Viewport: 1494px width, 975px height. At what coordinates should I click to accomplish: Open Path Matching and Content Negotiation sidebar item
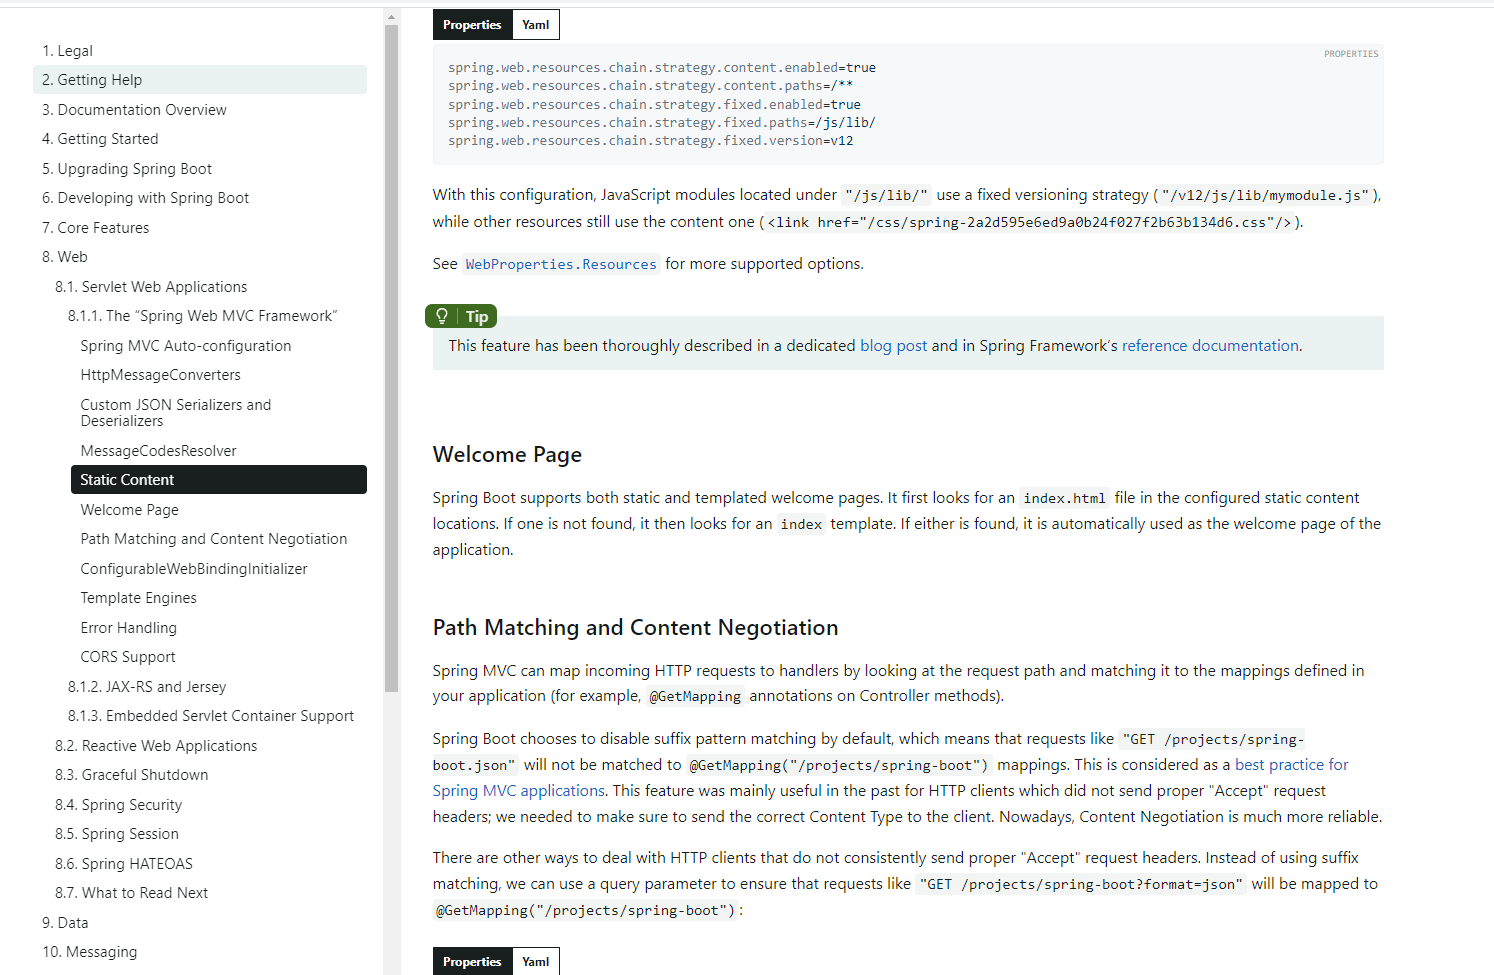tap(214, 539)
